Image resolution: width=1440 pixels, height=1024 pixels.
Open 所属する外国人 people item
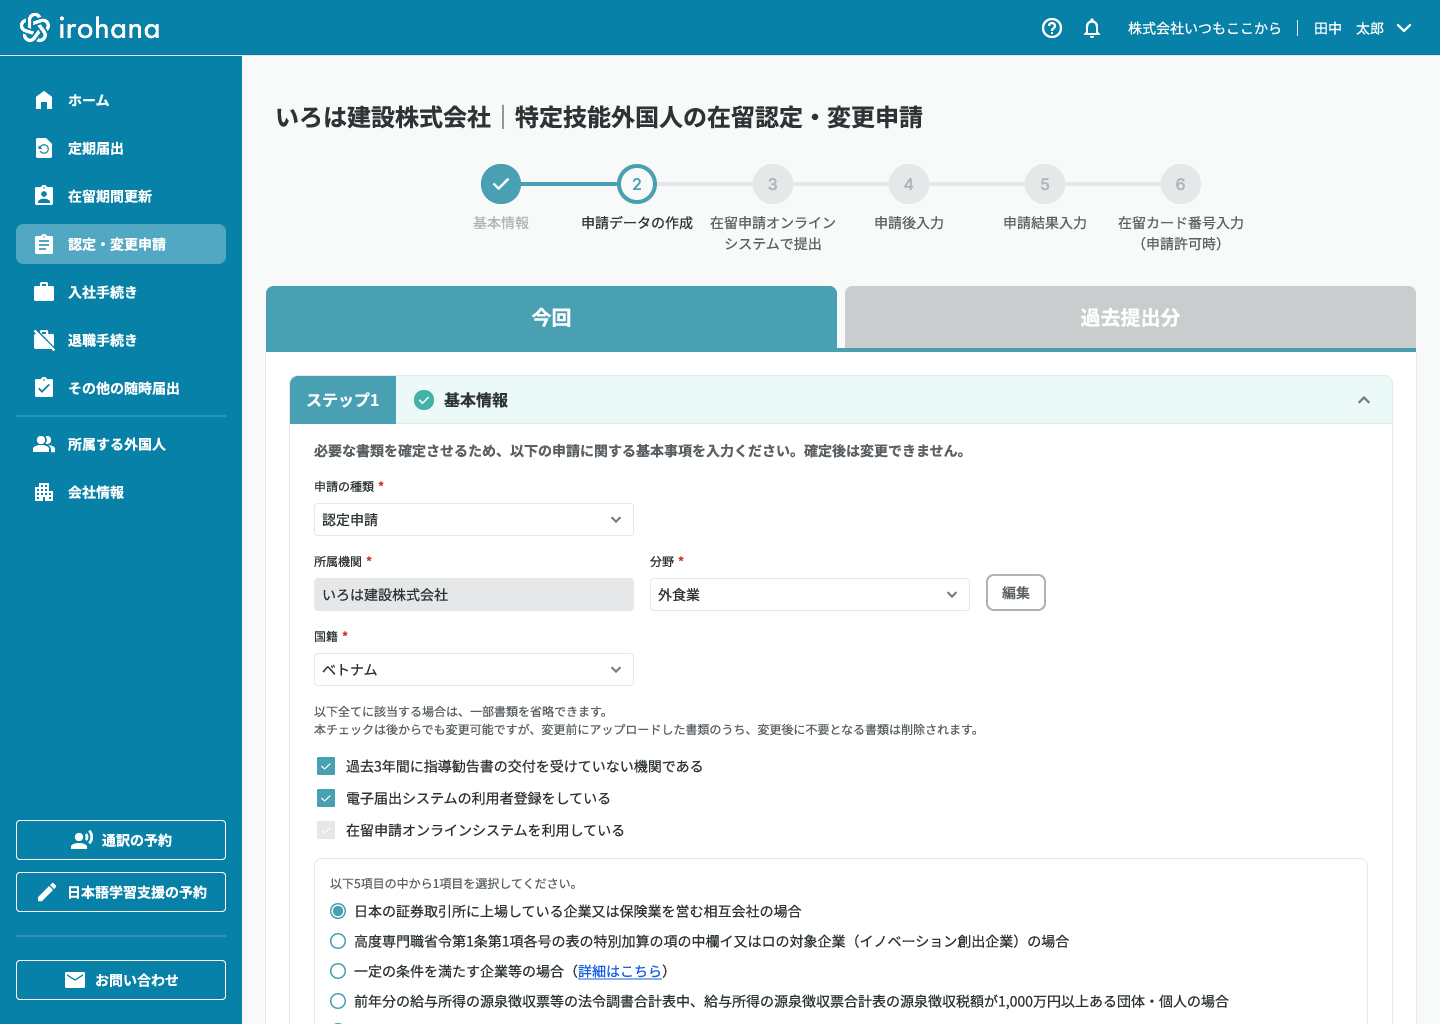pyautogui.click(x=116, y=444)
